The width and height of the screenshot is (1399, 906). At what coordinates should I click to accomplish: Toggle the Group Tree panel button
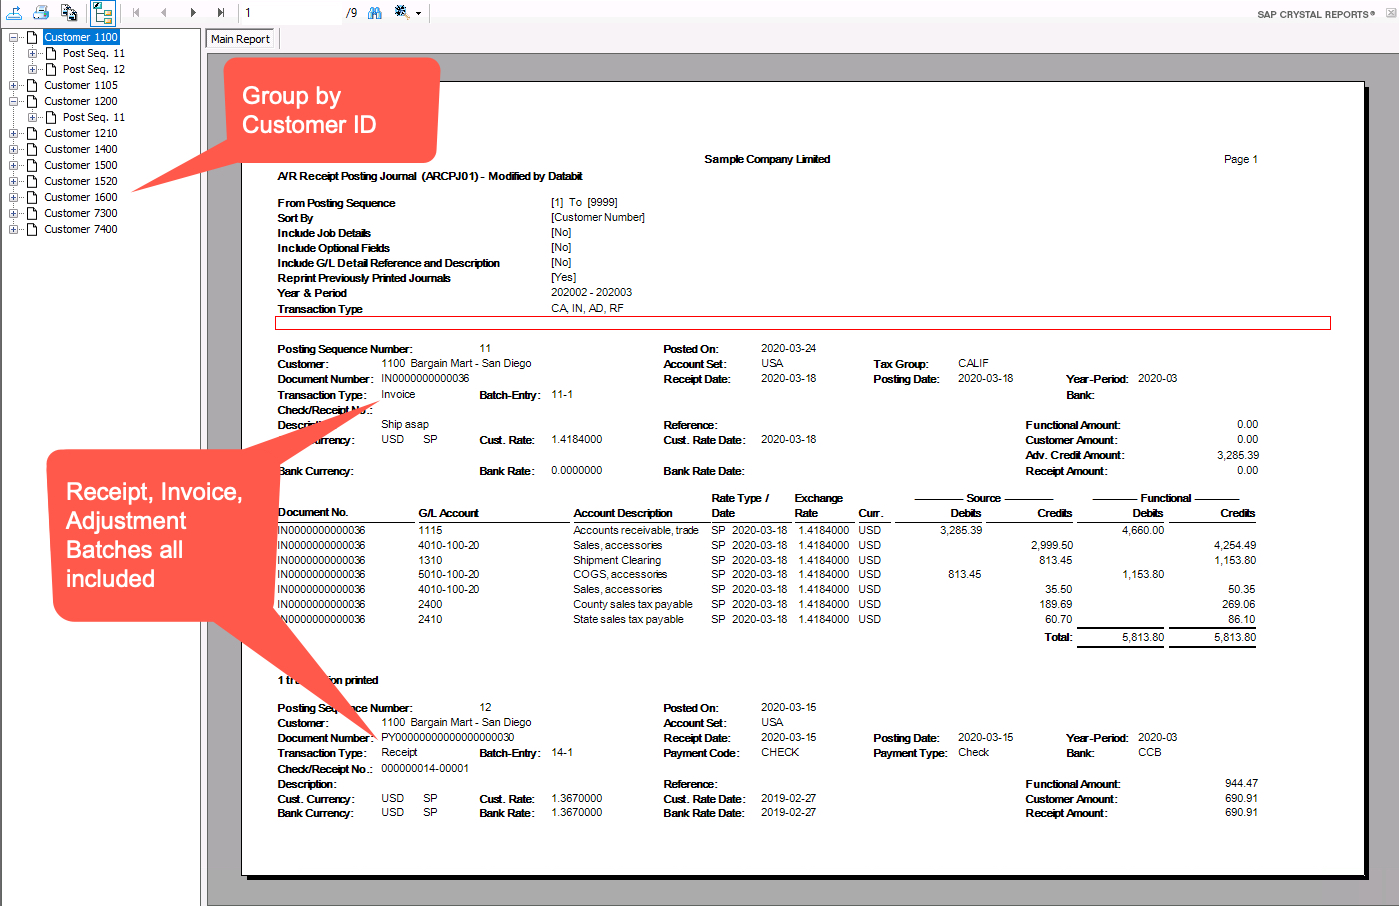[x=102, y=13]
